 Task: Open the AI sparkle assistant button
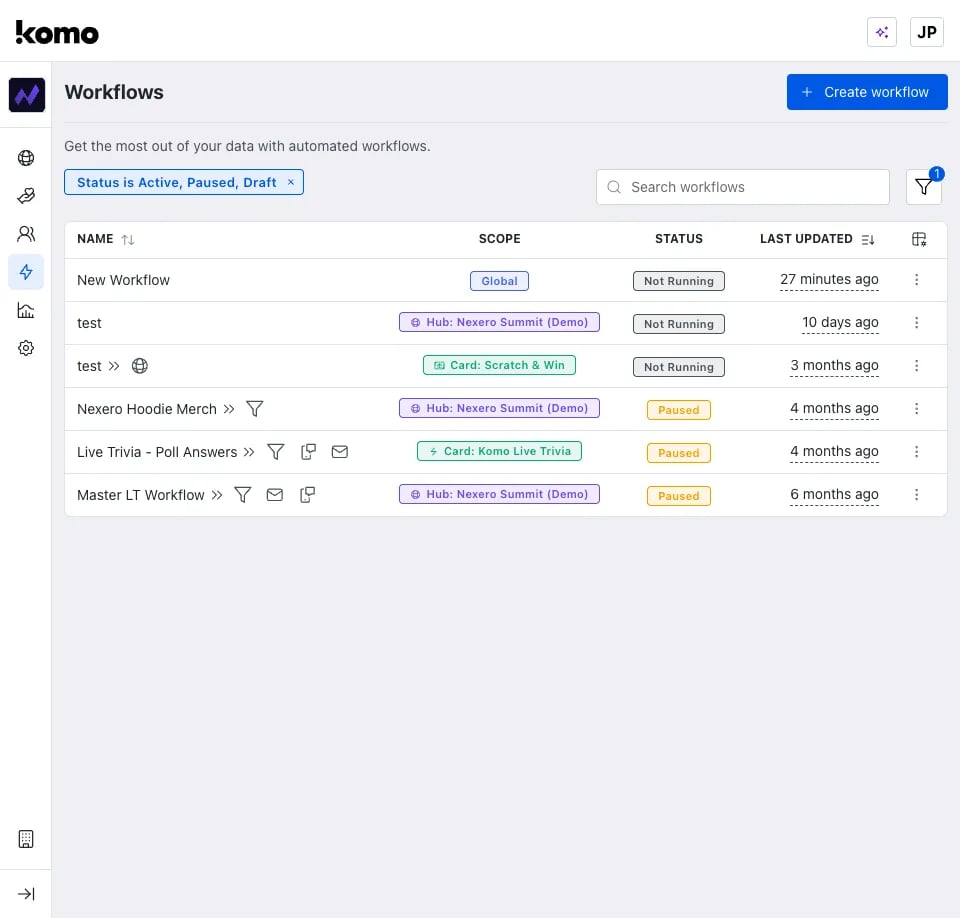point(882,32)
